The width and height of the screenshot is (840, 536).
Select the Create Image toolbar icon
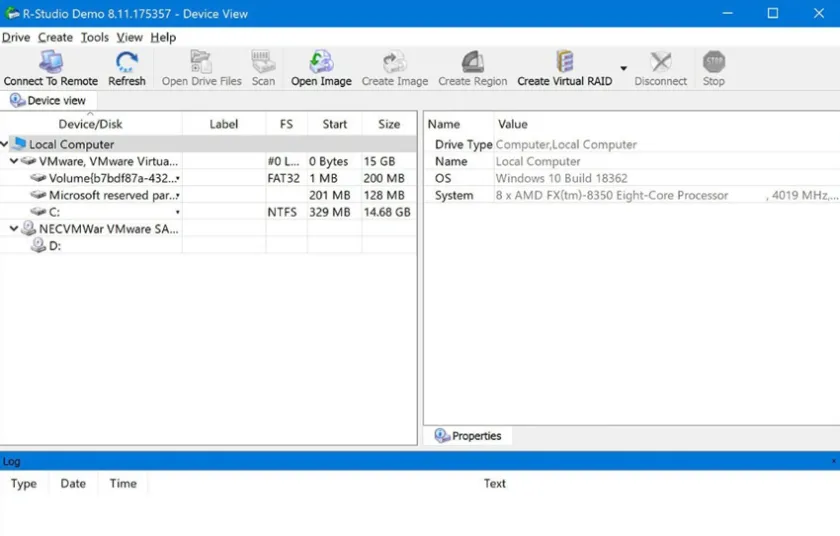(394, 63)
